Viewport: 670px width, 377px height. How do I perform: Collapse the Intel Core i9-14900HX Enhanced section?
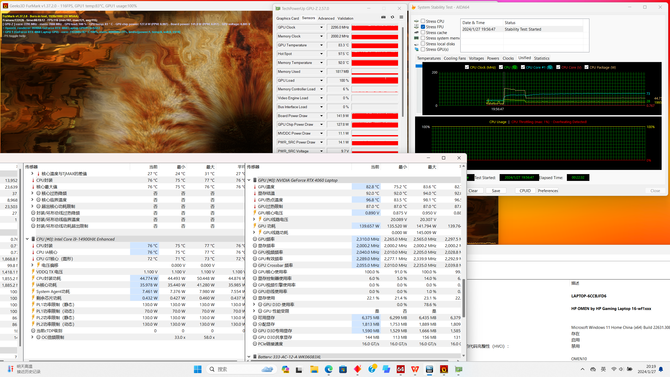(x=27, y=239)
